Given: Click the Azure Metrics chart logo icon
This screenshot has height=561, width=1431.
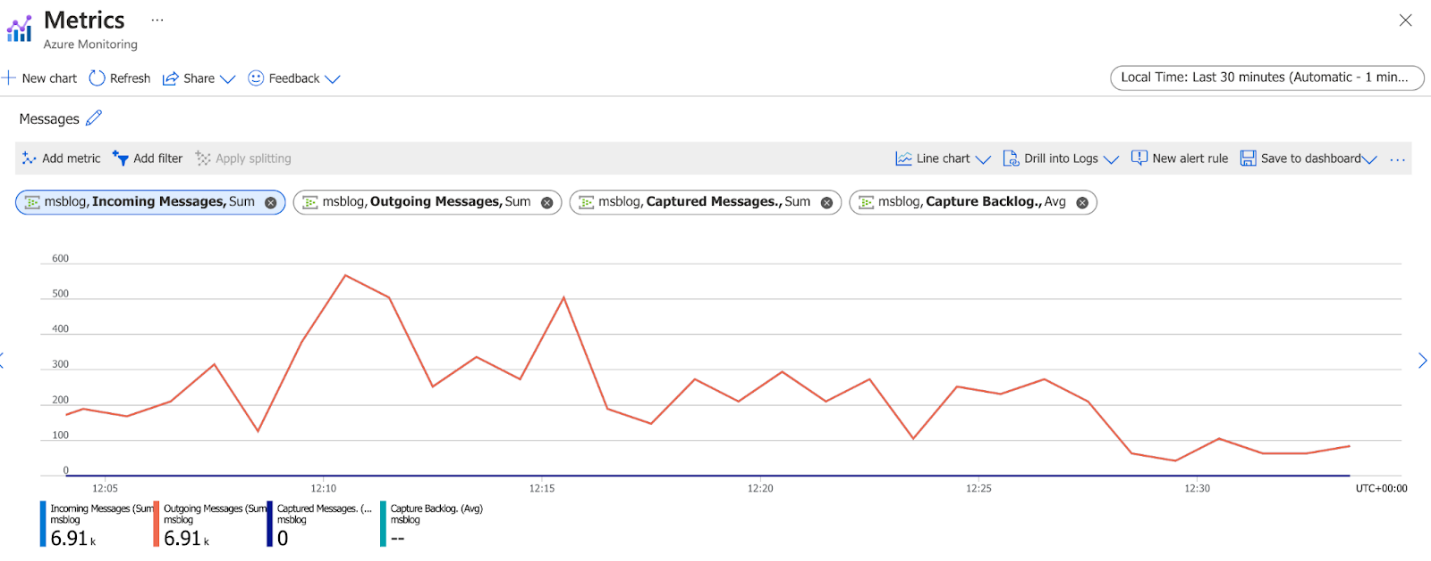Looking at the screenshot, I should pyautogui.click(x=19, y=28).
